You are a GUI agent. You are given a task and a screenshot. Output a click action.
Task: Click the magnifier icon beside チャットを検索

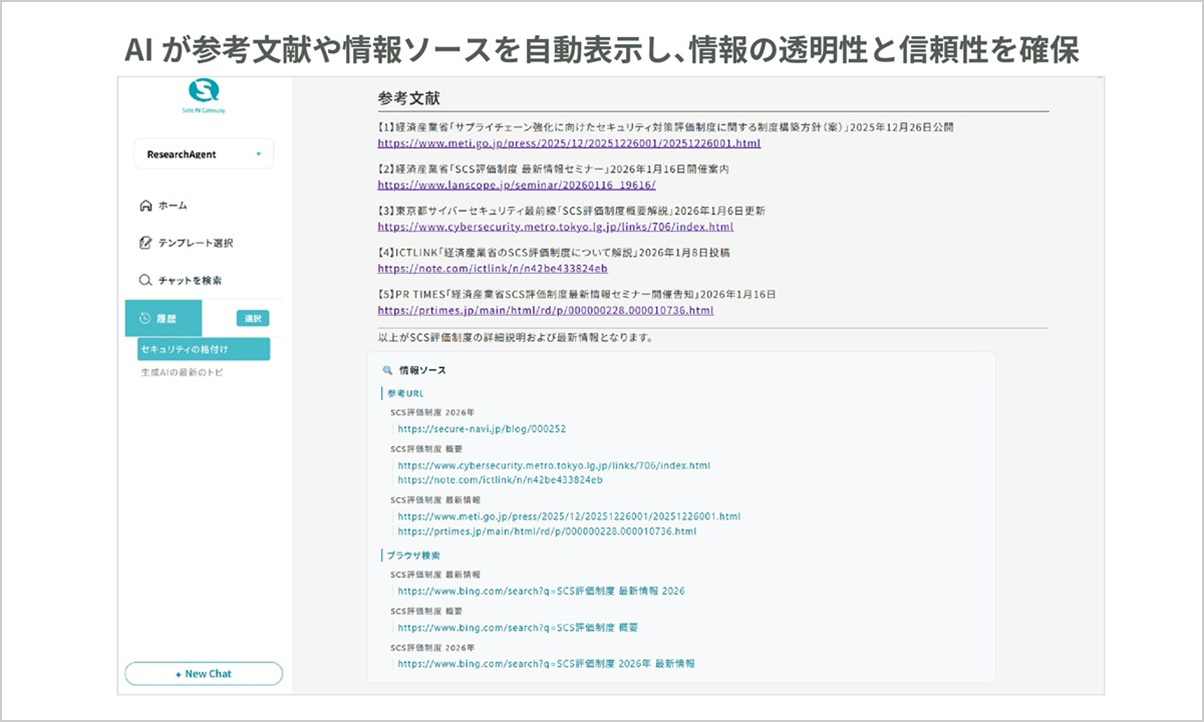coord(147,280)
